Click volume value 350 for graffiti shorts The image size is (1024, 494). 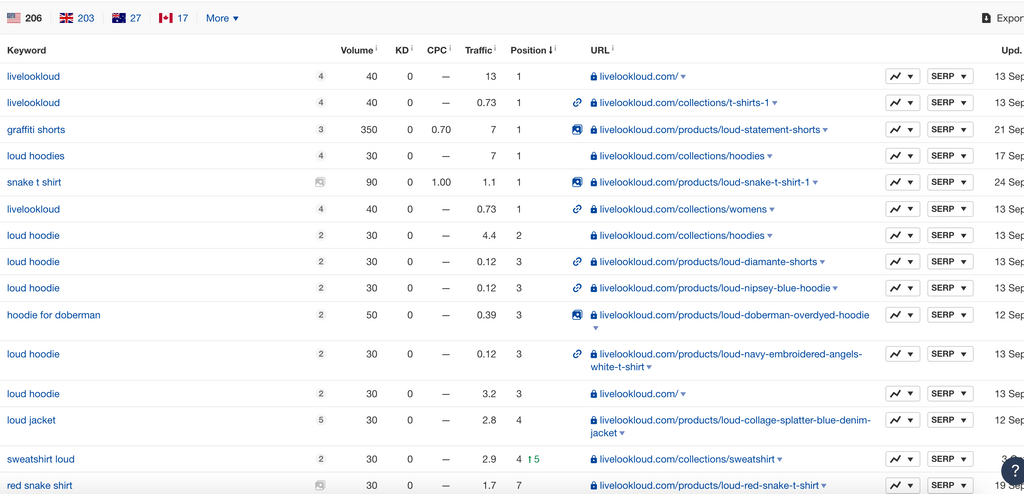pos(369,129)
